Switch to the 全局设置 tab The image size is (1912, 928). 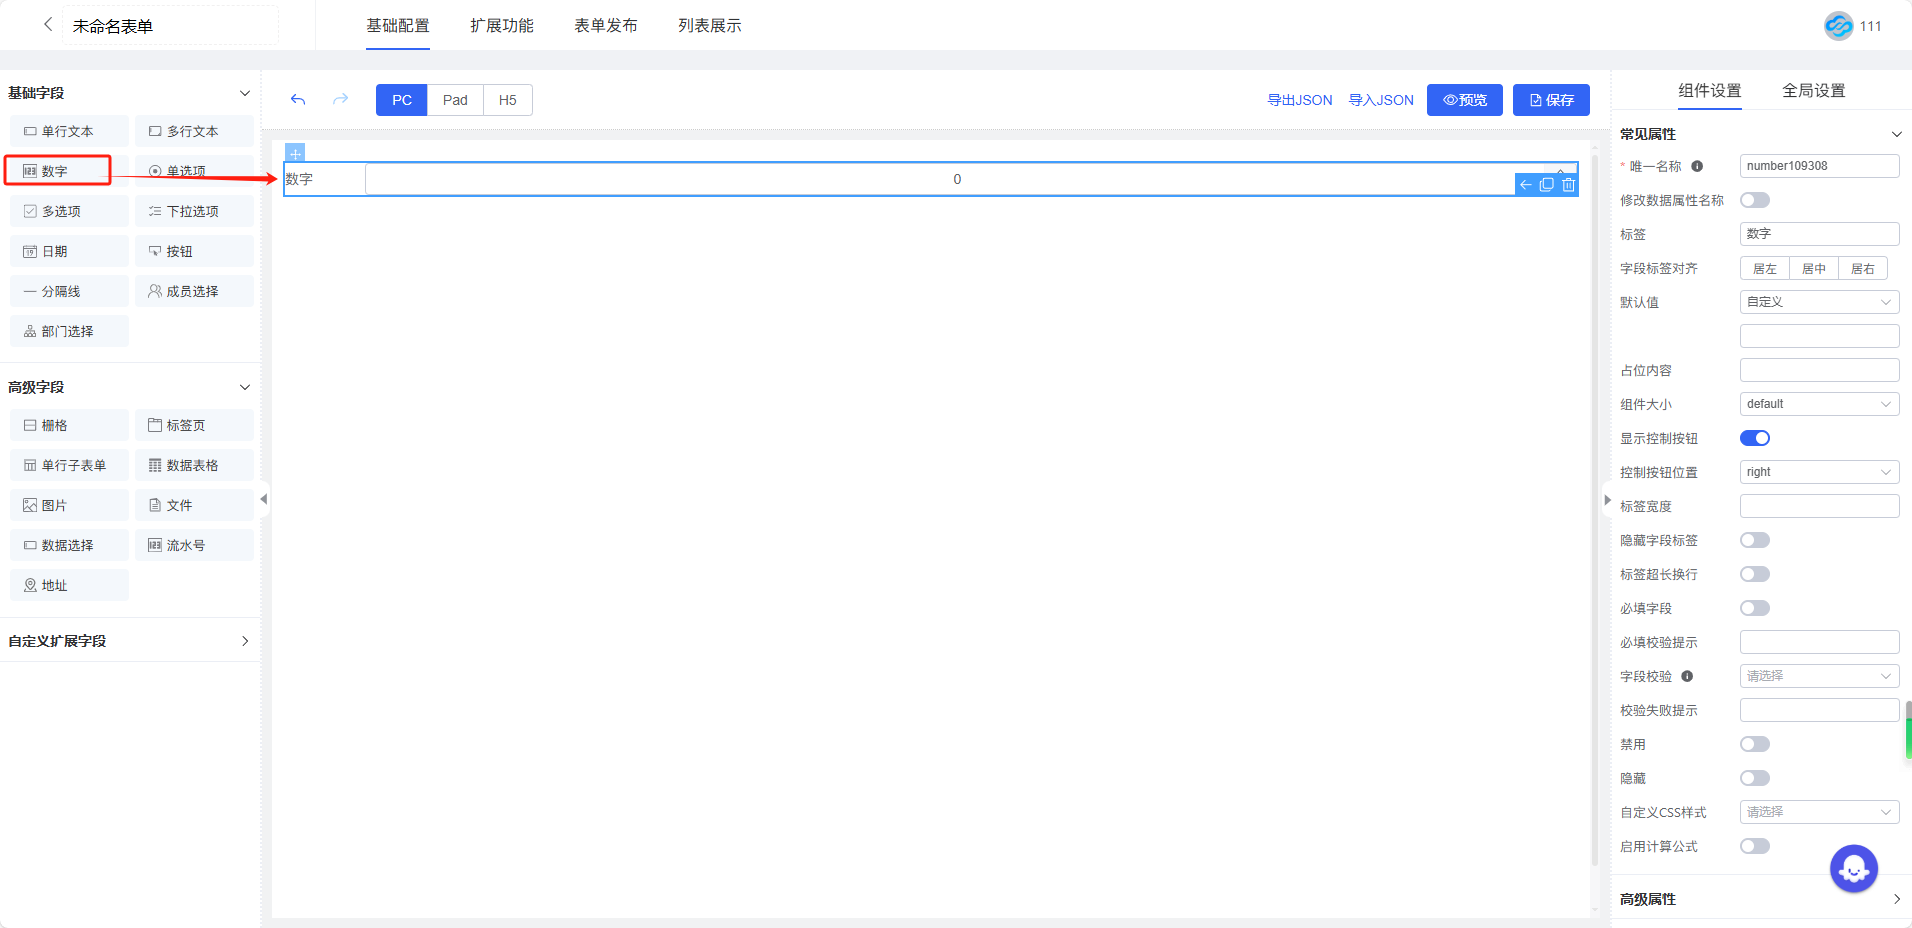coord(1813,91)
